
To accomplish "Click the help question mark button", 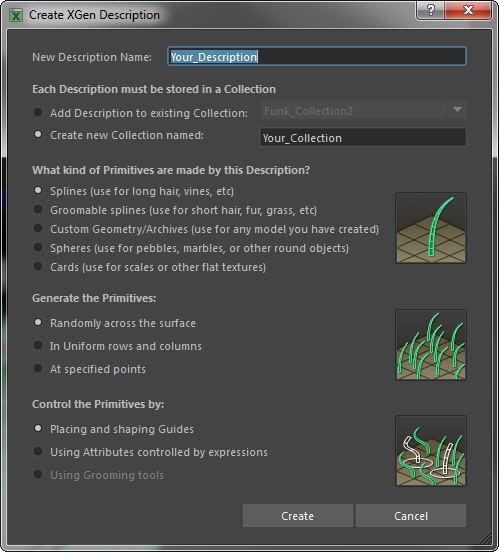I will coord(431,10).
